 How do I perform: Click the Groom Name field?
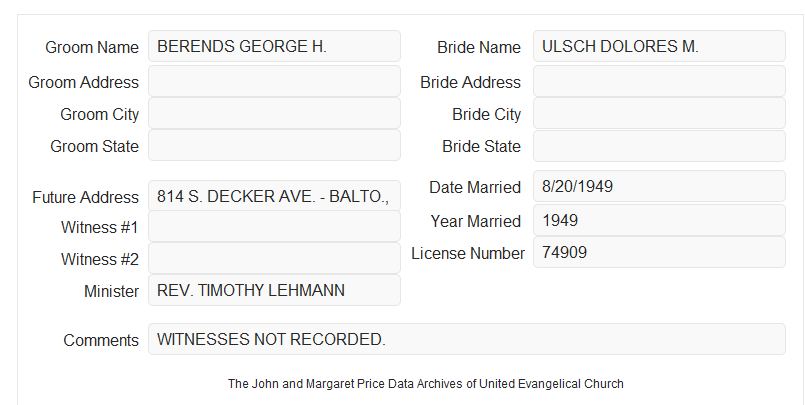click(274, 46)
